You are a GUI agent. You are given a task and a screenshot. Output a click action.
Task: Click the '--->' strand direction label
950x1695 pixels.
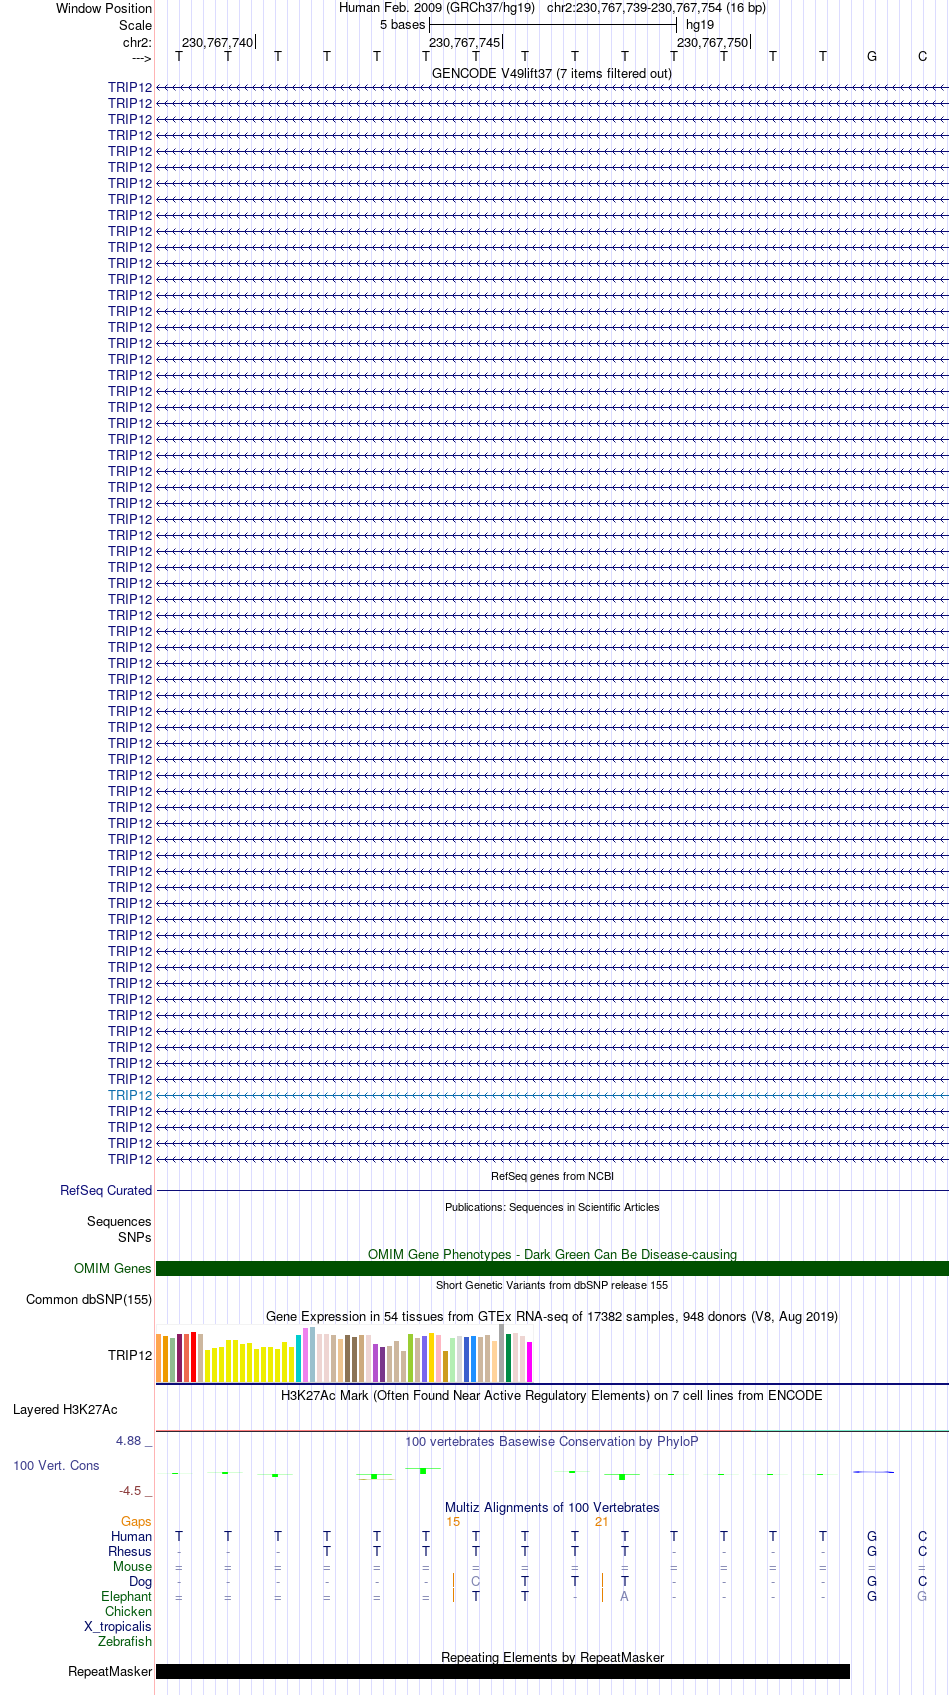(x=141, y=57)
